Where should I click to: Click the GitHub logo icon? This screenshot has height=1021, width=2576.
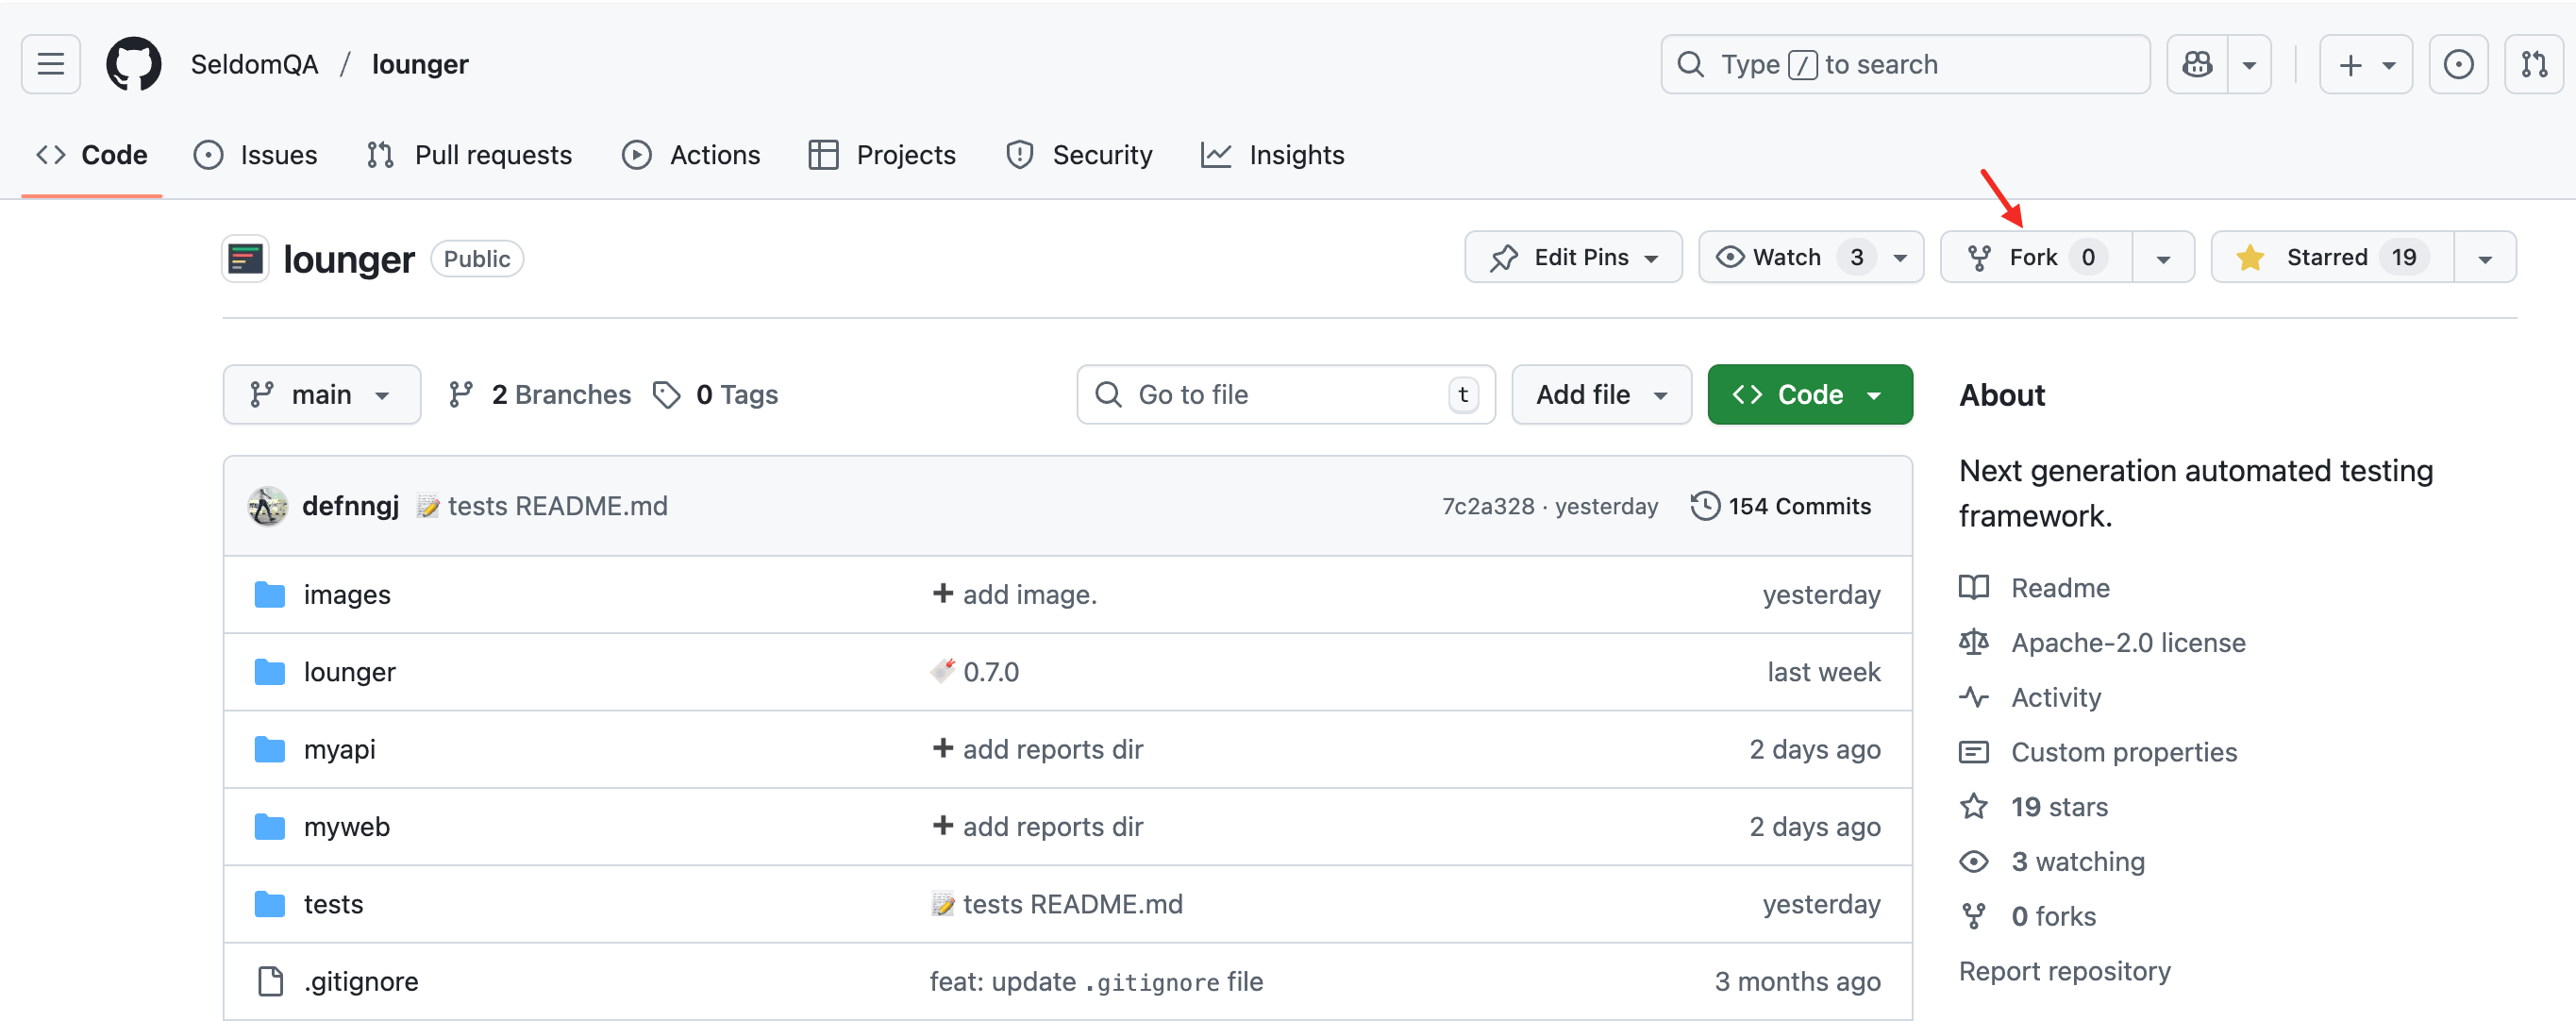[x=134, y=65]
